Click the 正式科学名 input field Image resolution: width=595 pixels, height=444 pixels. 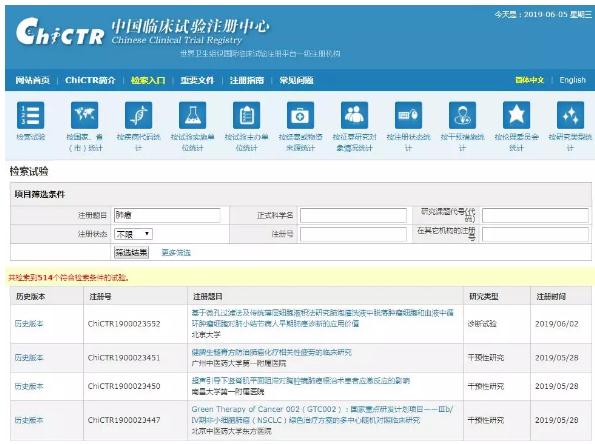tap(353, 215)
